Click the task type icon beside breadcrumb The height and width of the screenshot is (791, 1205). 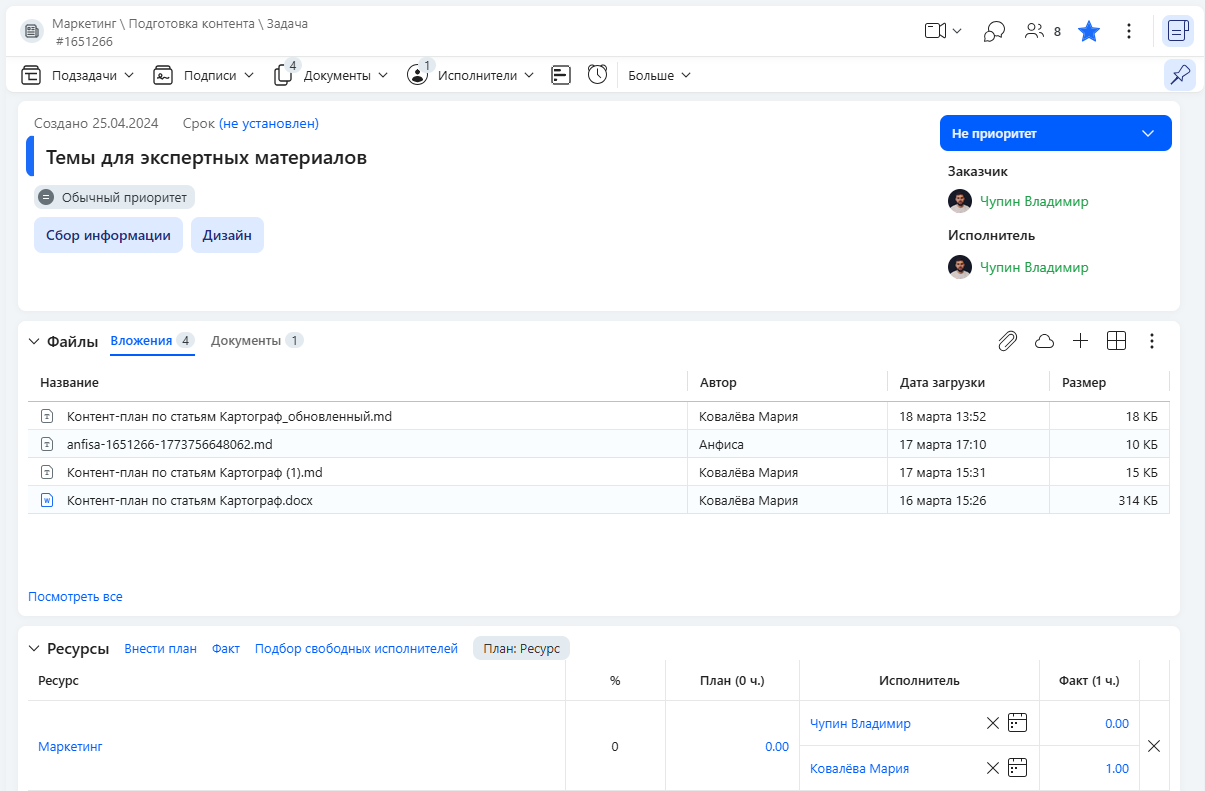(x=32, y=31)
